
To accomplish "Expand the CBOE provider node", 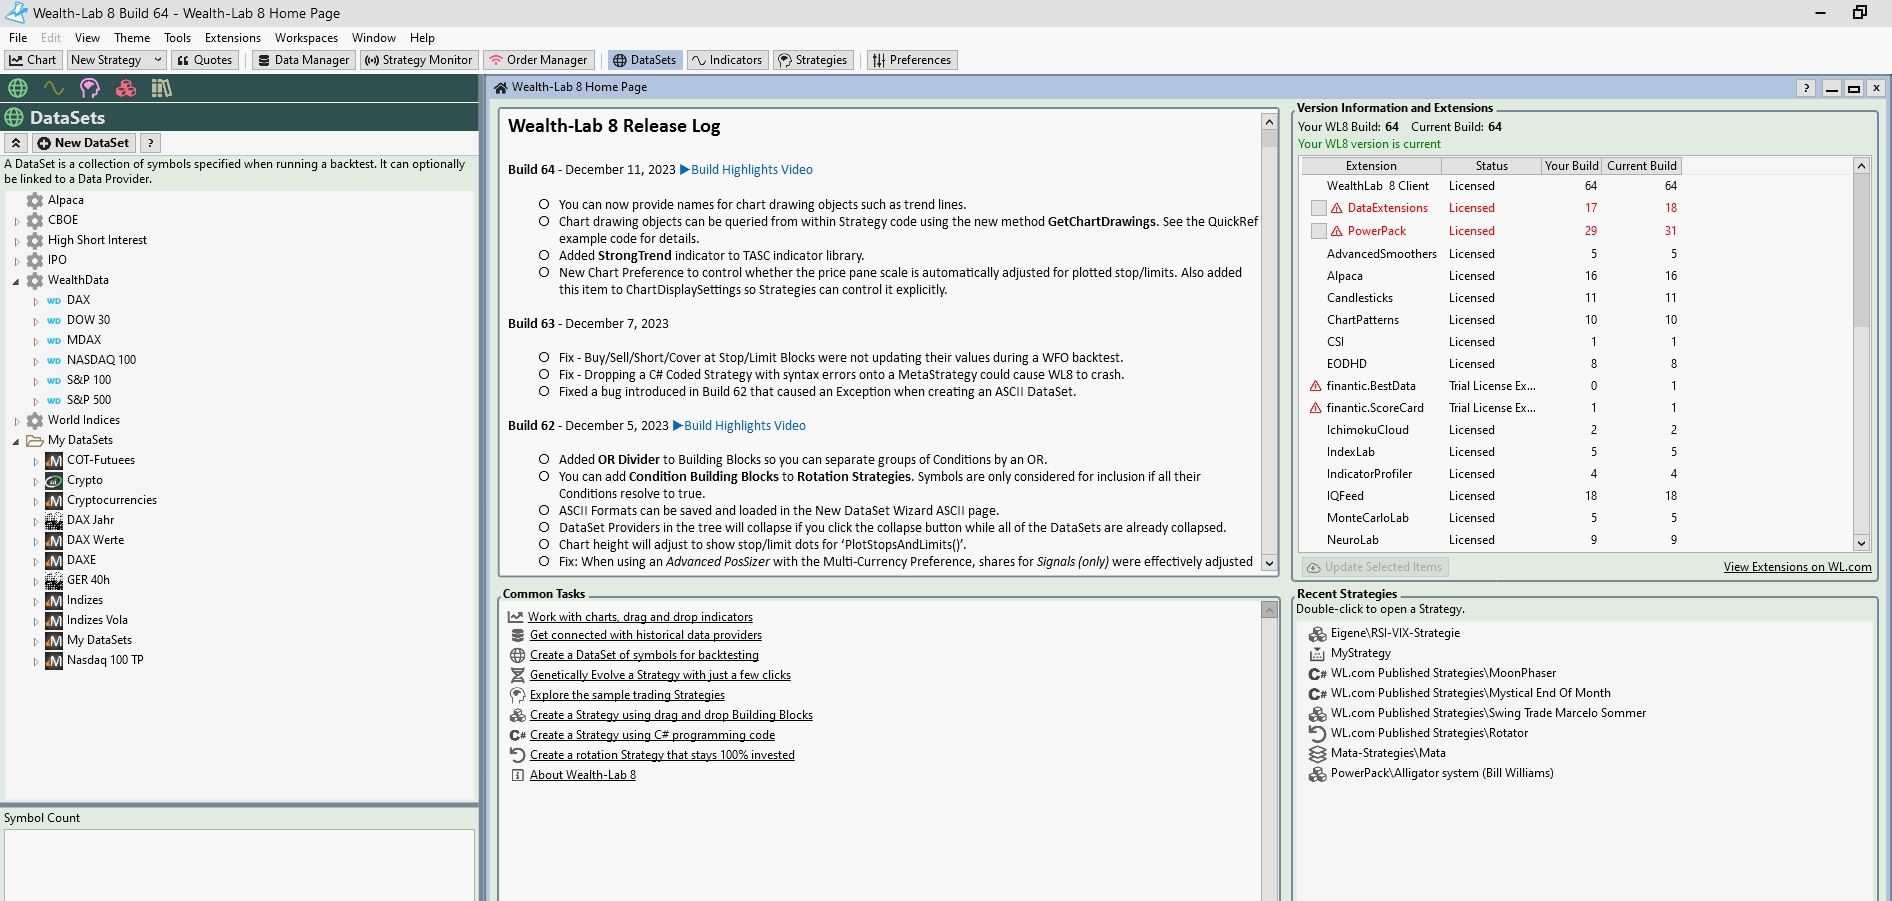I will 16,221.
